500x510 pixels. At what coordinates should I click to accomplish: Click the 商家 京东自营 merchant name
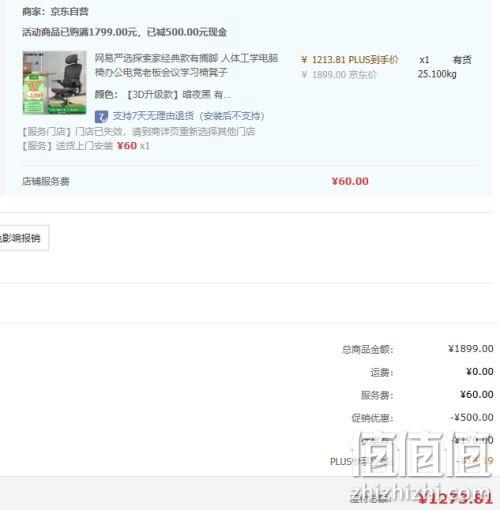click(x=55, y=12)
